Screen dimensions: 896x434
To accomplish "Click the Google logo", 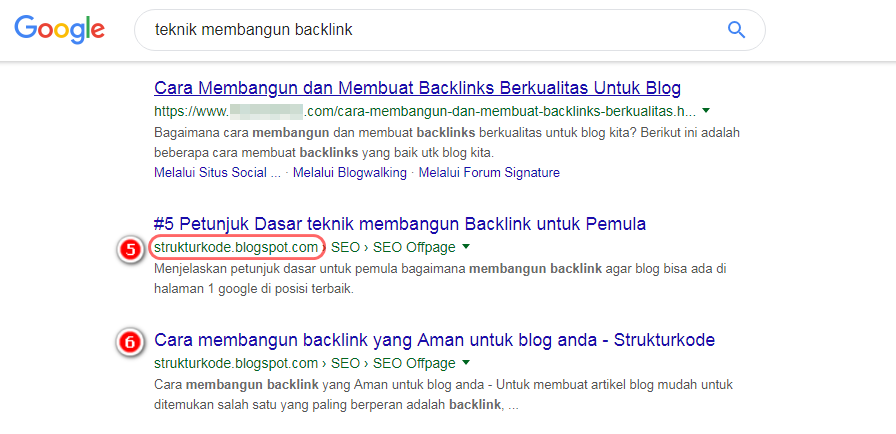I will tap(59, 30).
